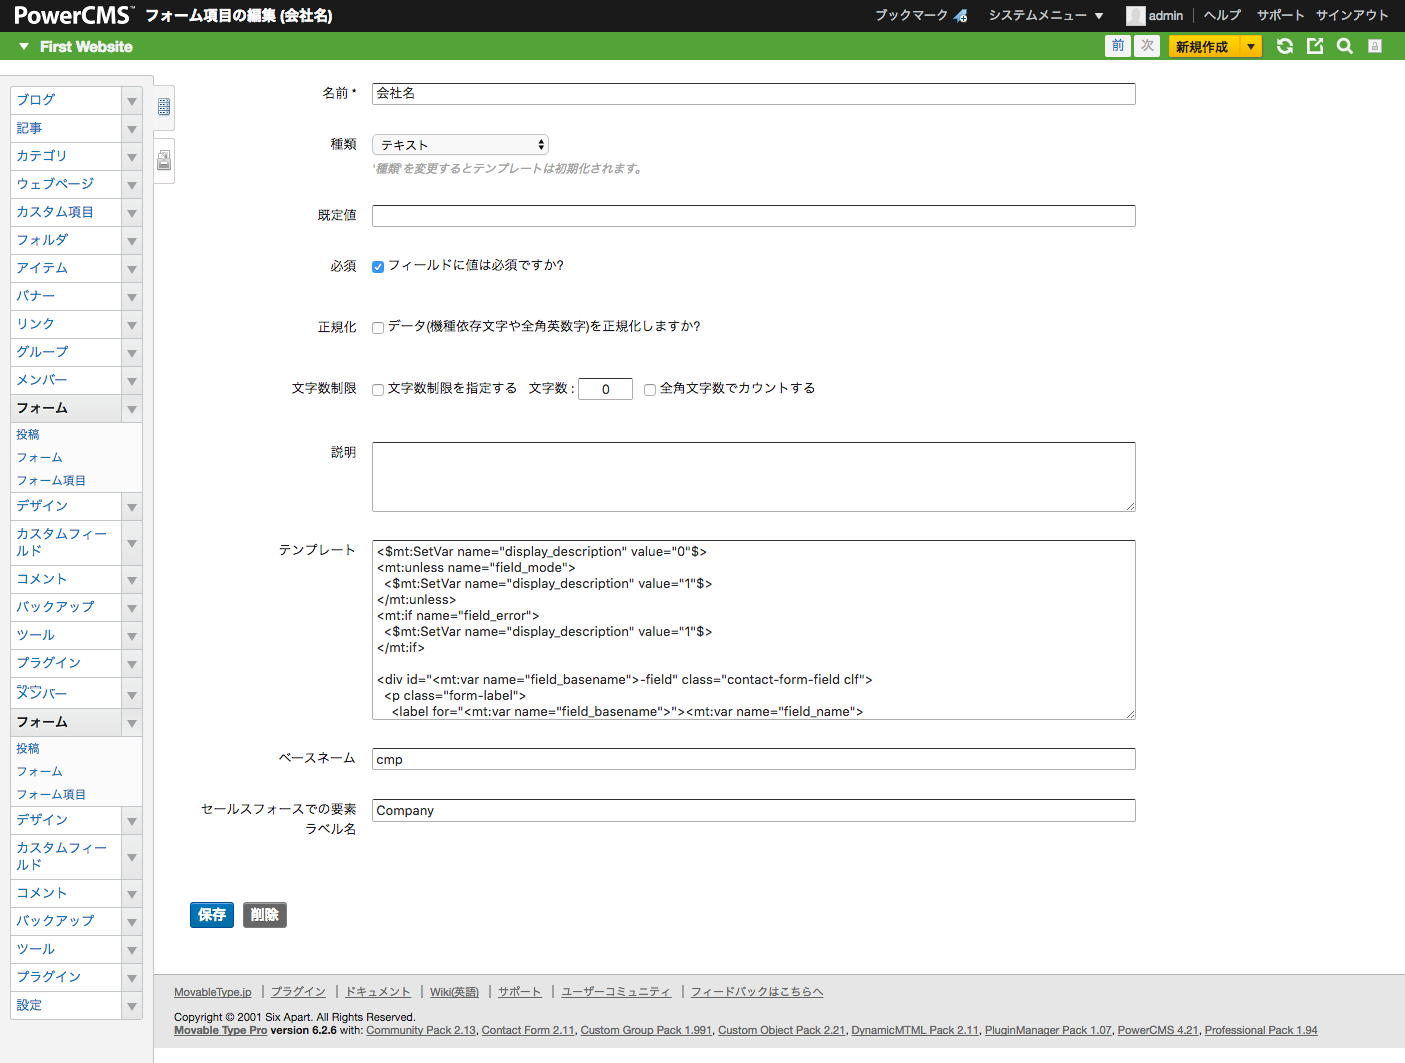Open the 種類 type dropdown
1405x1063 pixels.
tap(460, 145)
